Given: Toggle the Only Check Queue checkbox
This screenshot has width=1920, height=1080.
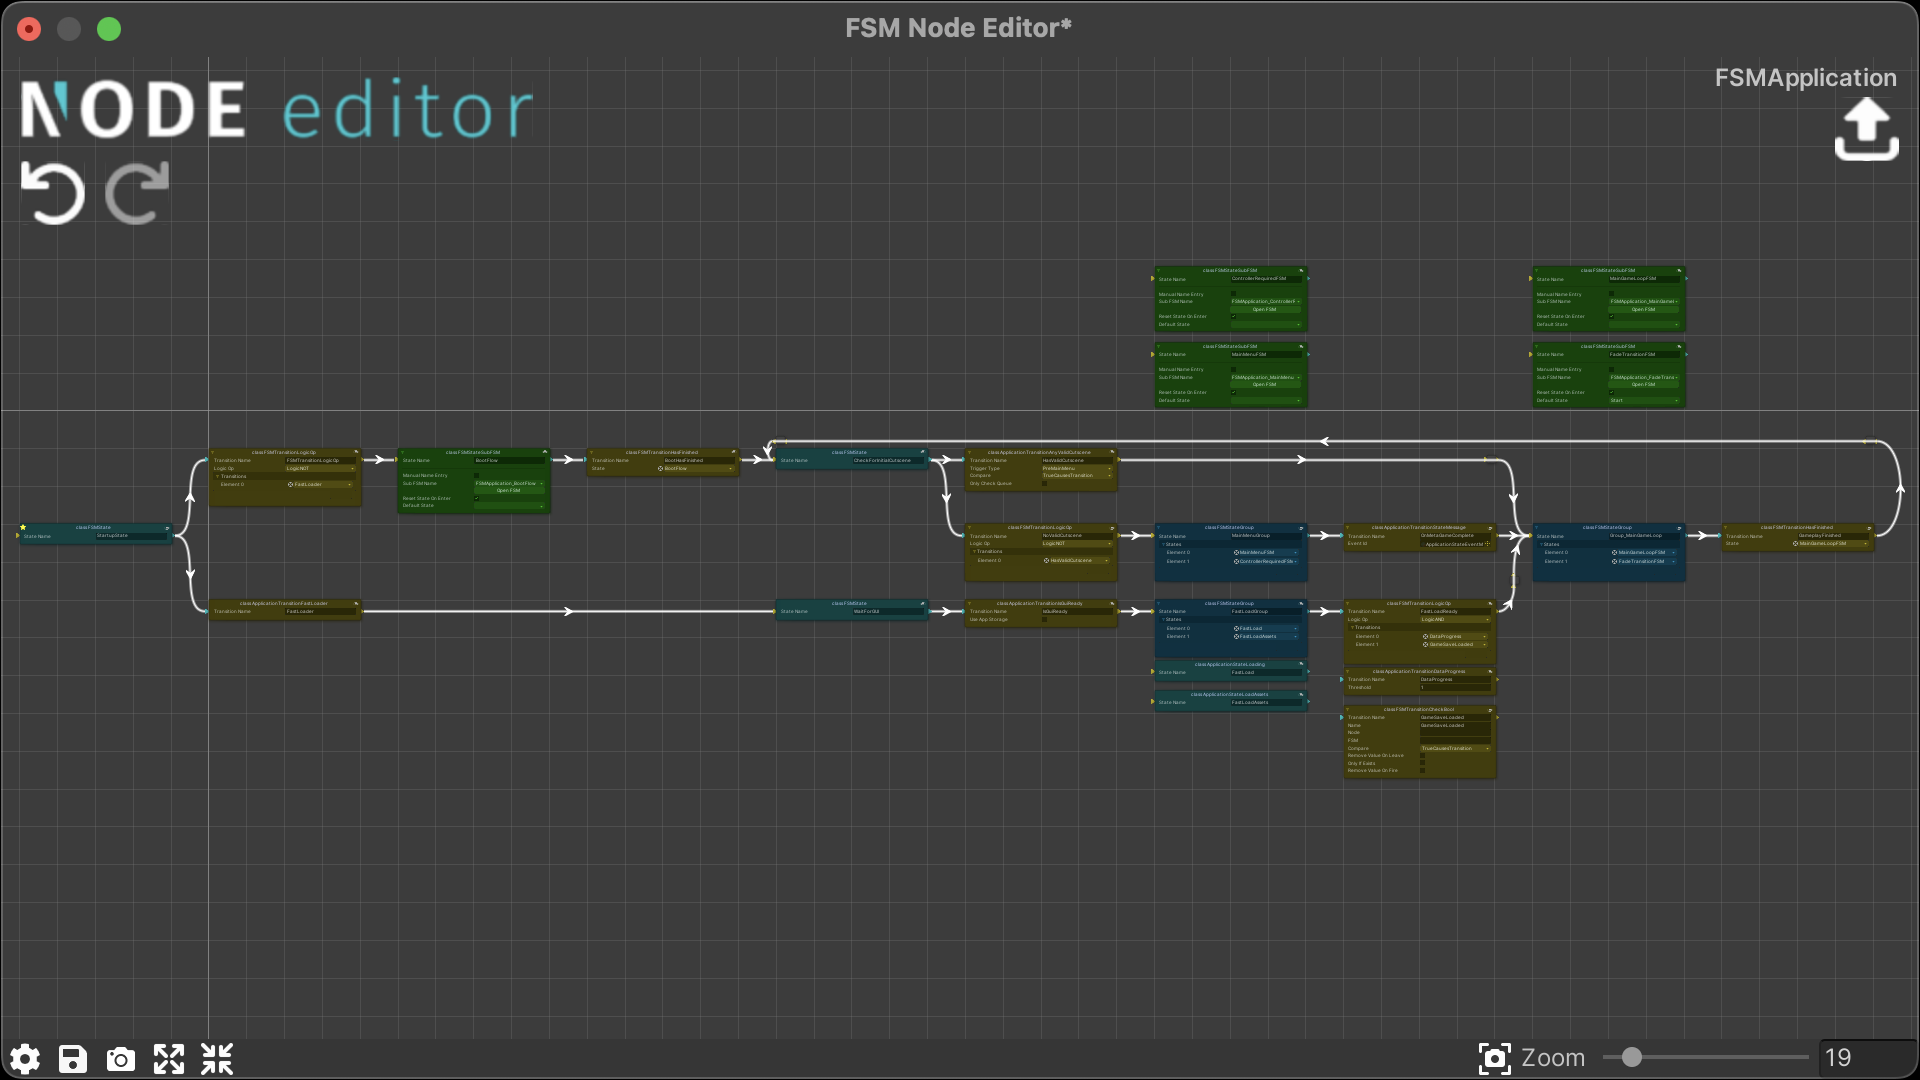Looking at the screenshot, I should click(1044, 484).
